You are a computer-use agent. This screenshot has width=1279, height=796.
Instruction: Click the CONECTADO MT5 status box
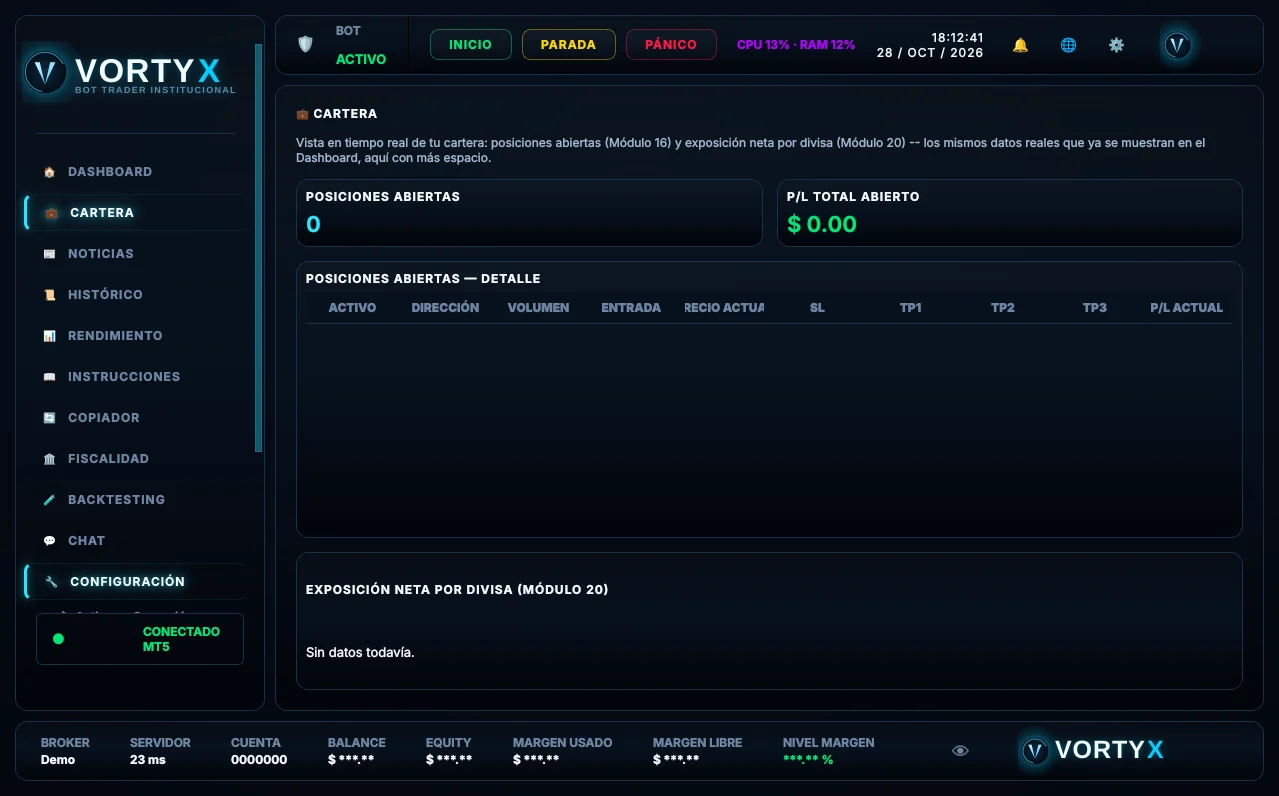pos(140,639)
